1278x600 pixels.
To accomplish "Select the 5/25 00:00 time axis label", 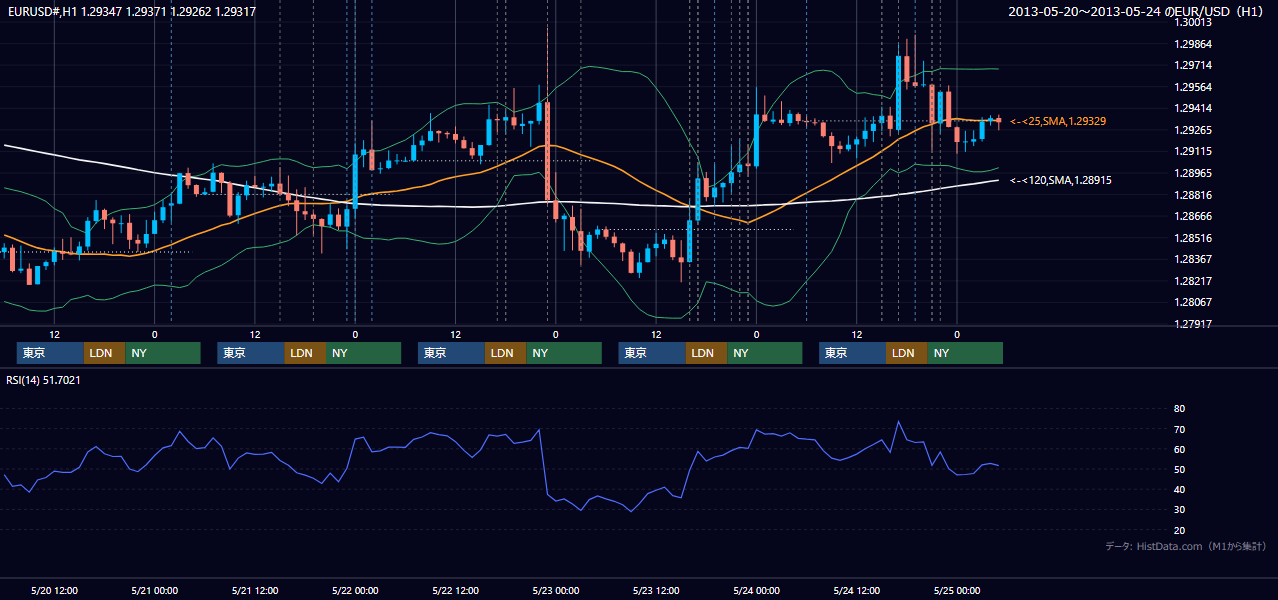I will [x=956, y=590].
